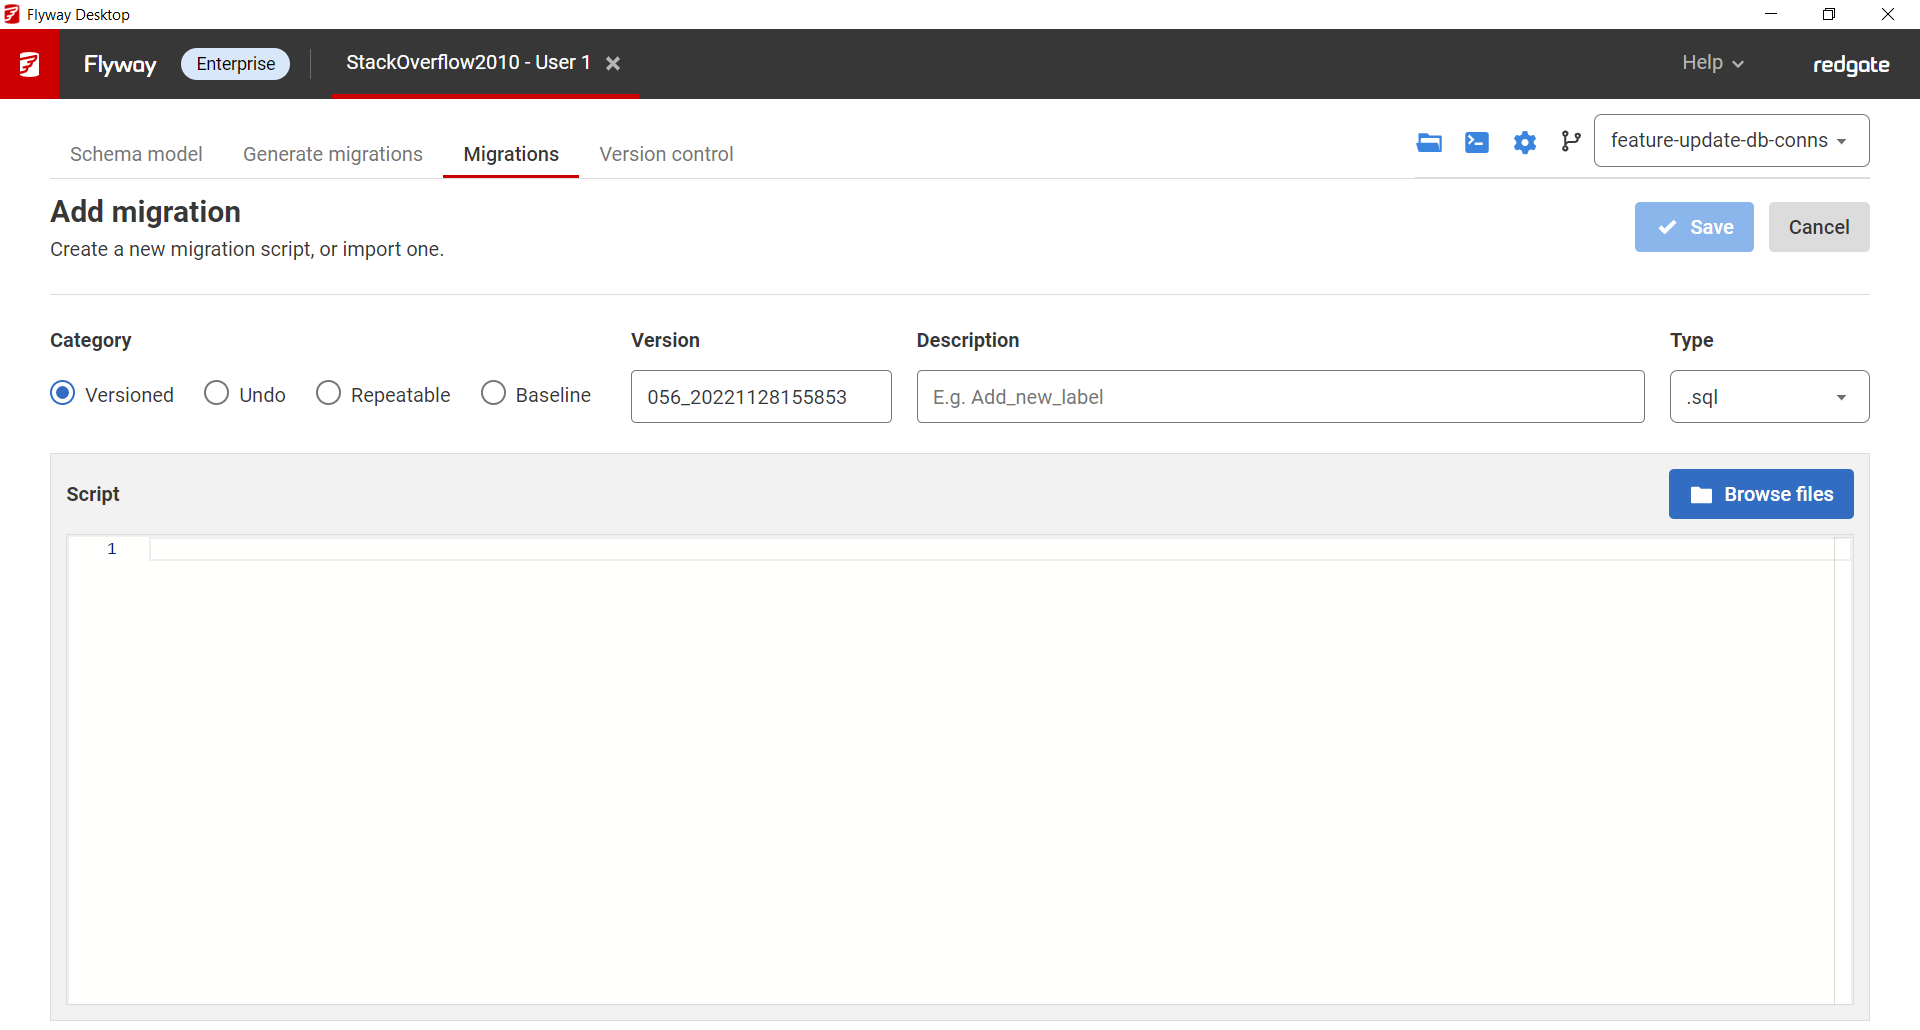Viewport: 1920px width, 1030px height.
Task: Click into the Description input field
Action: 1279,397
